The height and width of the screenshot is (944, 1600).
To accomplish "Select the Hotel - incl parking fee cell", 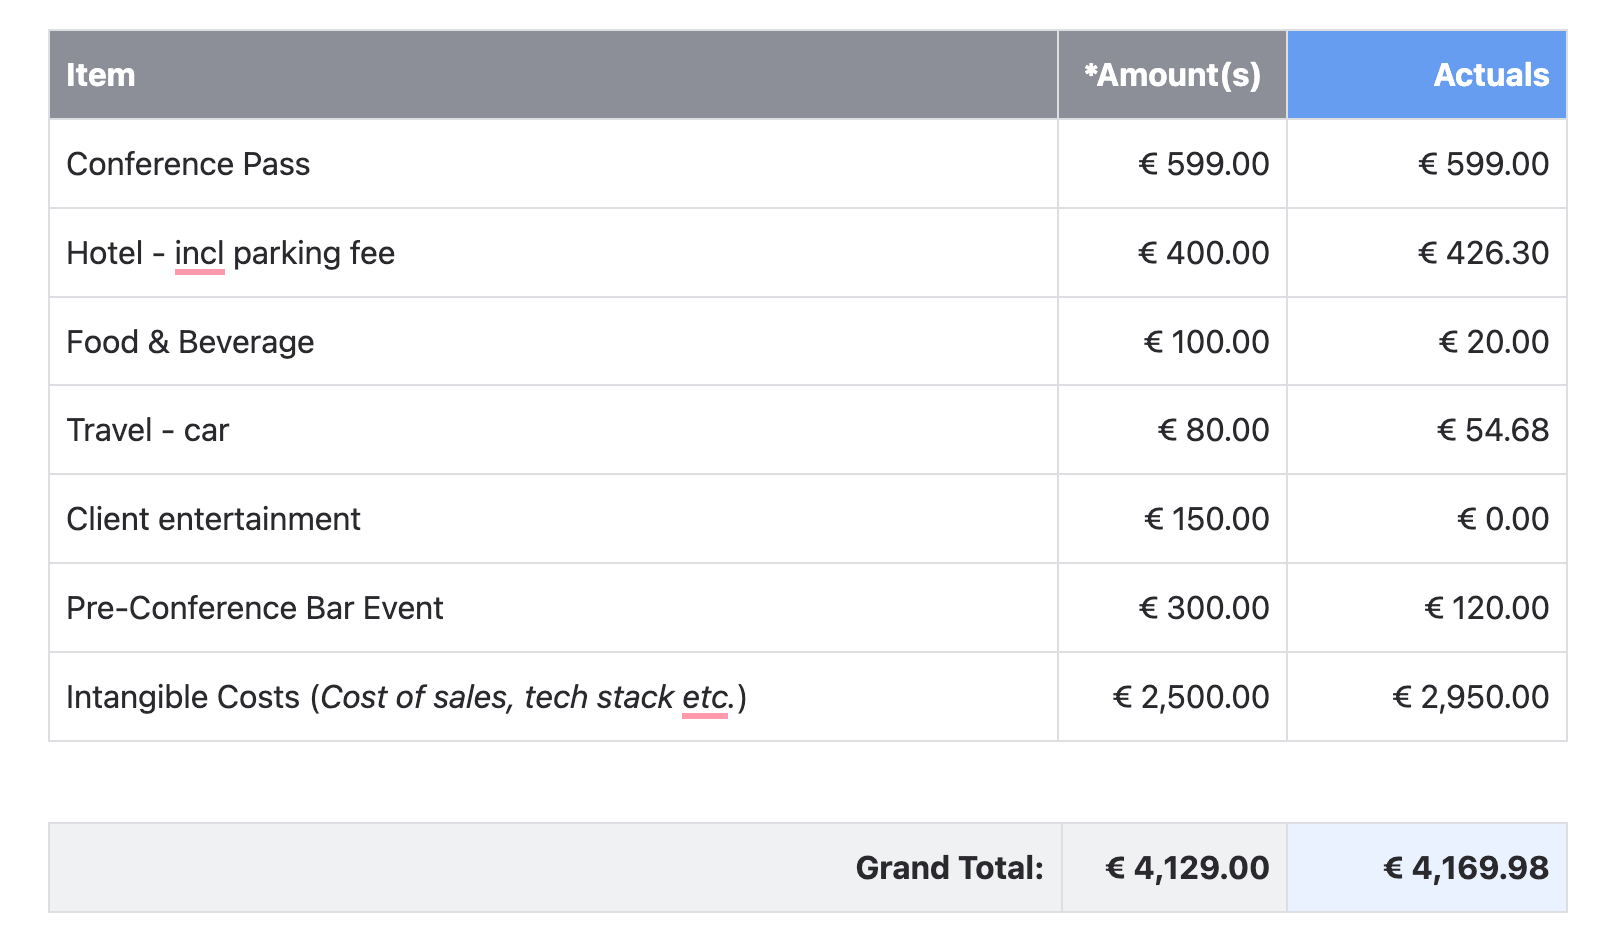I will click(x=553, y=253).
